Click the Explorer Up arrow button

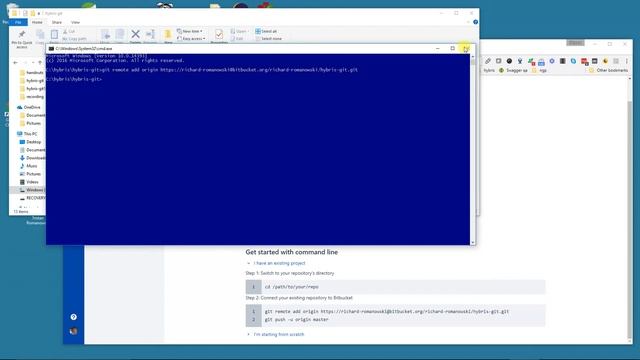tap(40, 62)
